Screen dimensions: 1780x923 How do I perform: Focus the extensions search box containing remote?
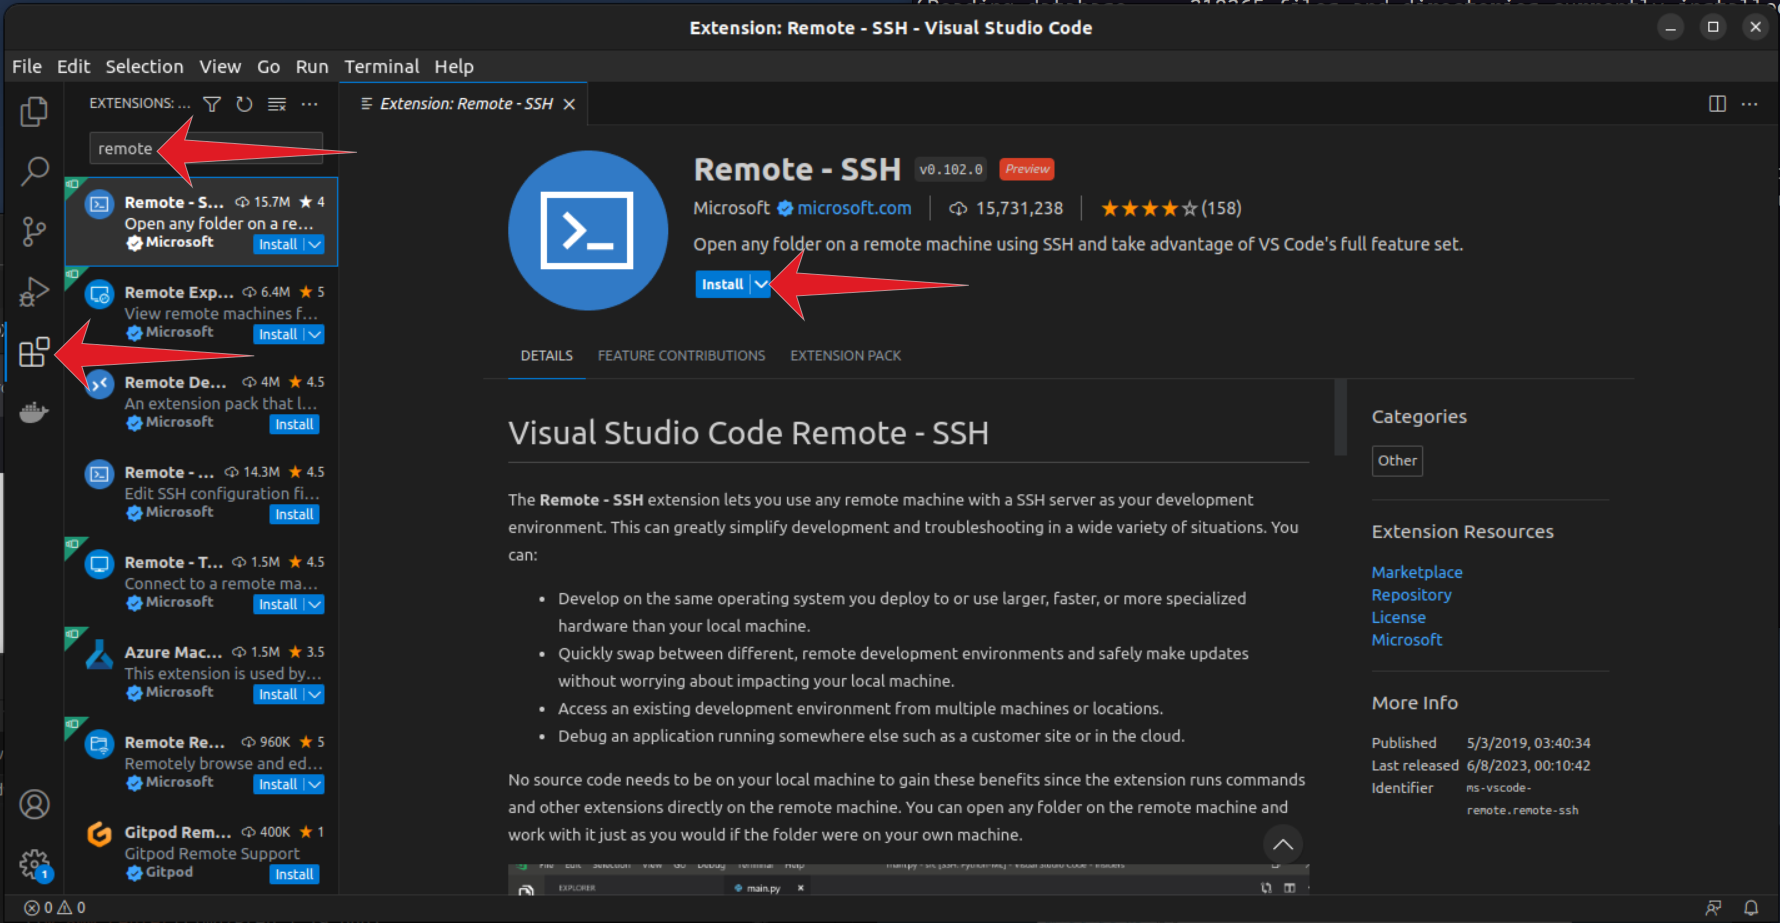(x=206, y=148)
